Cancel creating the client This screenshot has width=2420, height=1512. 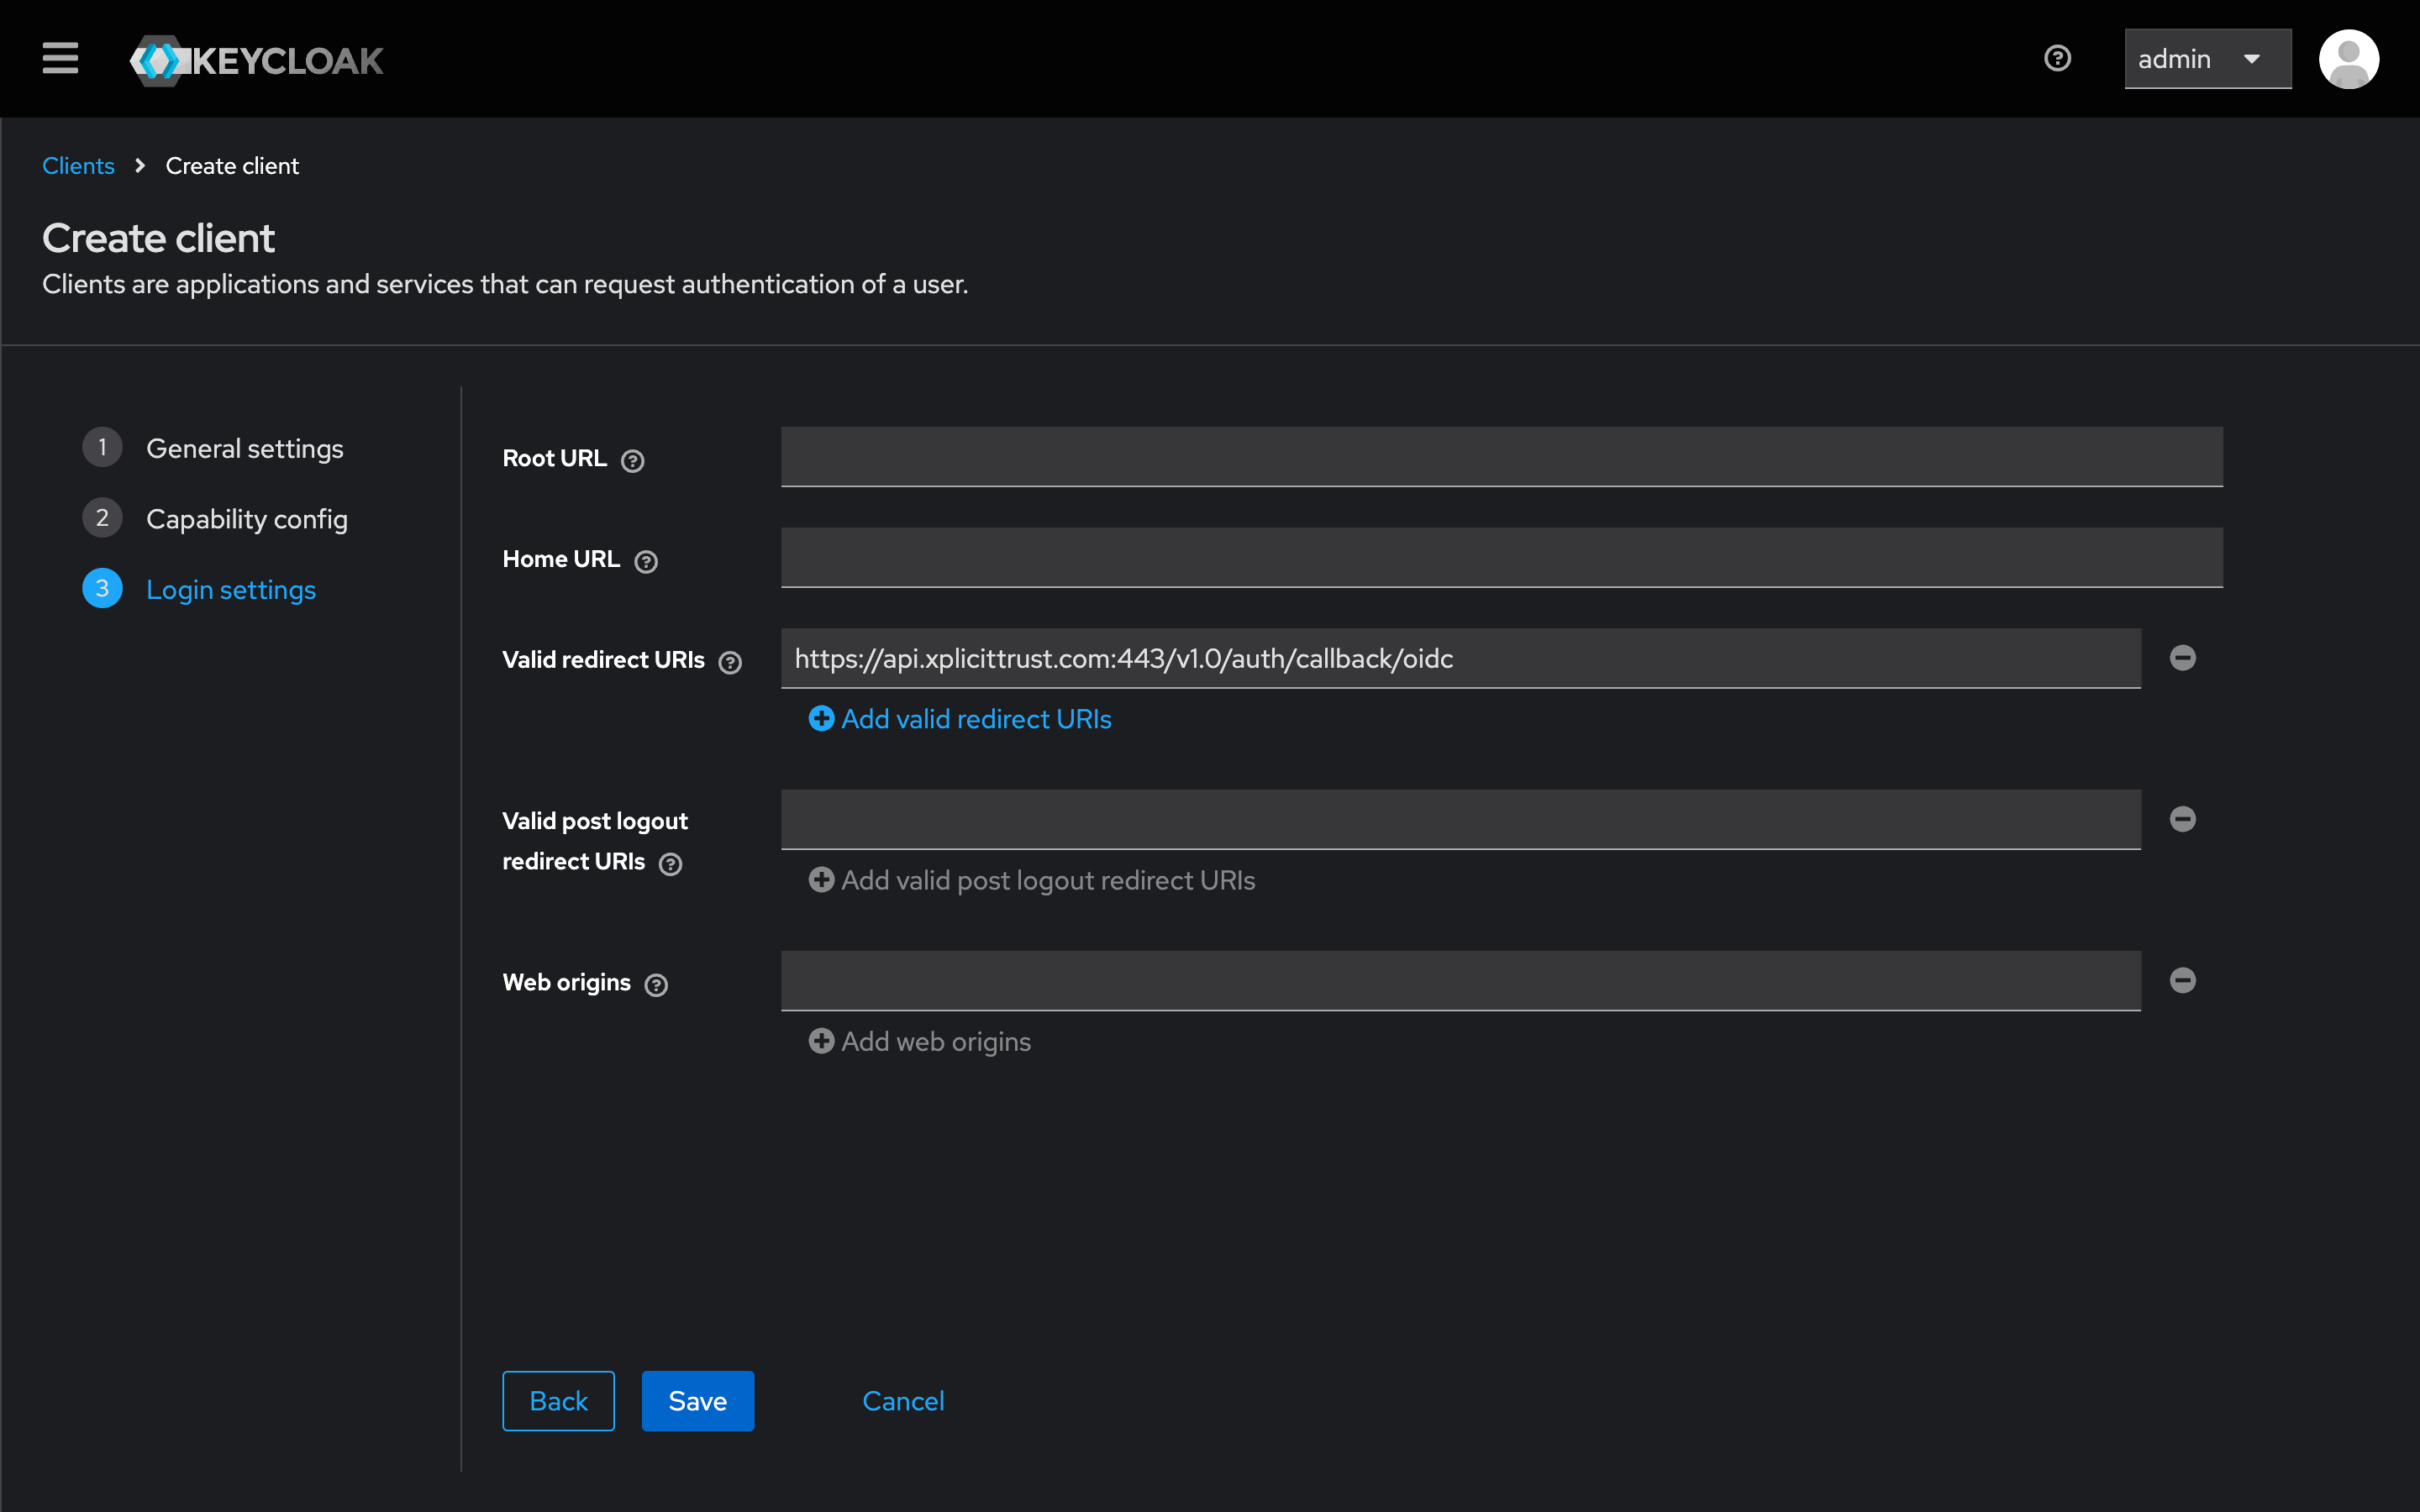tap(902, 1400)
